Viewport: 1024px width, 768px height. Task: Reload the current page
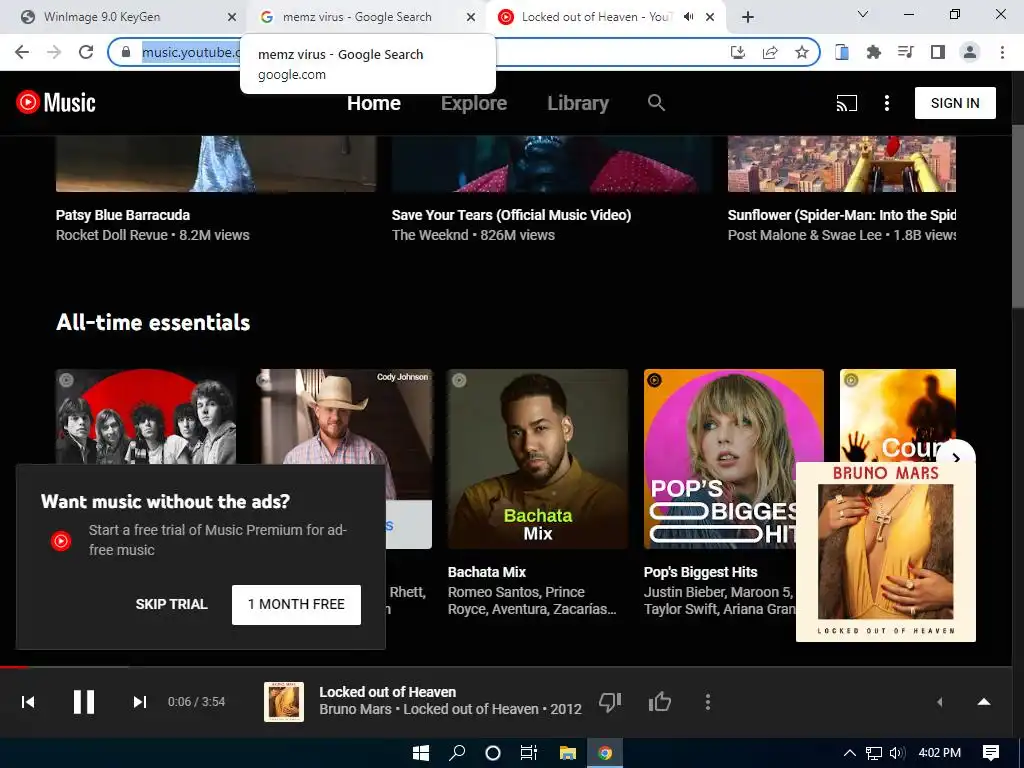click(x=86, y=52)
